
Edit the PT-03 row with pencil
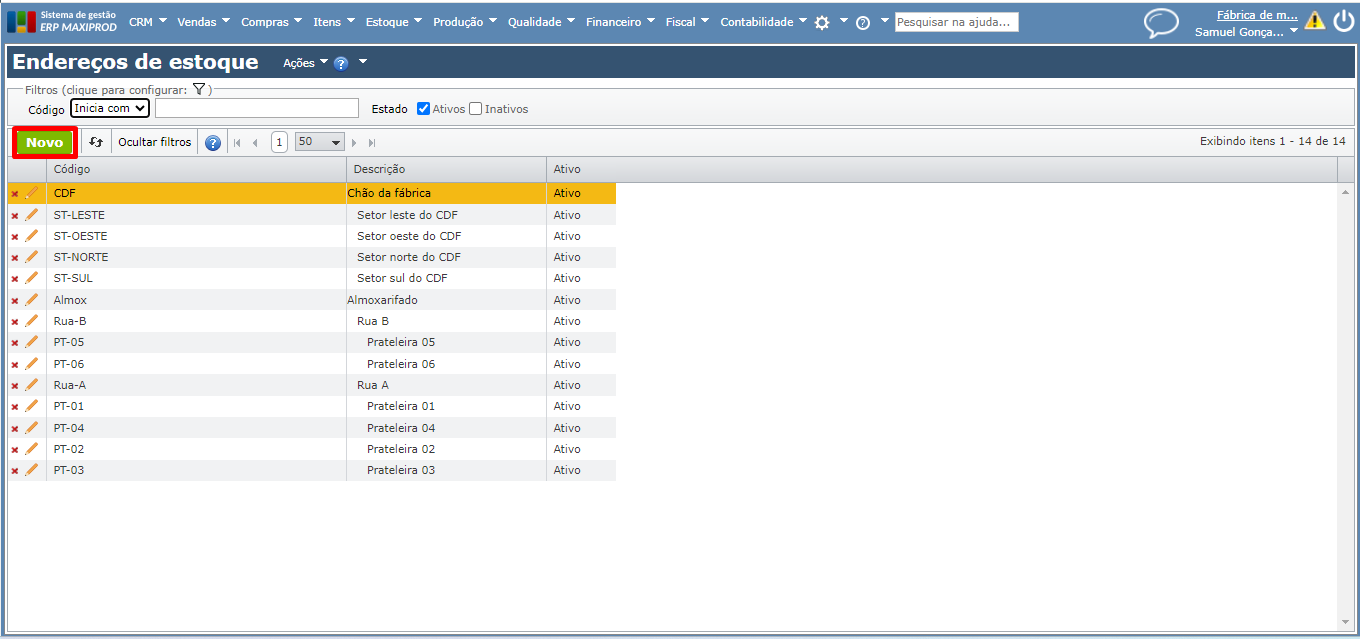(x=32, y=470)
